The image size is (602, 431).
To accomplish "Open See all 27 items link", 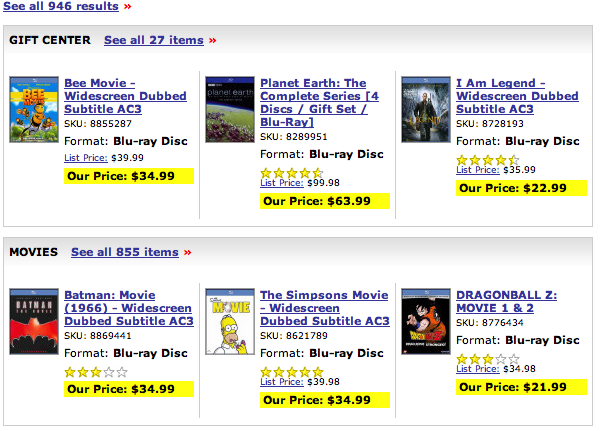I will 153,40.
